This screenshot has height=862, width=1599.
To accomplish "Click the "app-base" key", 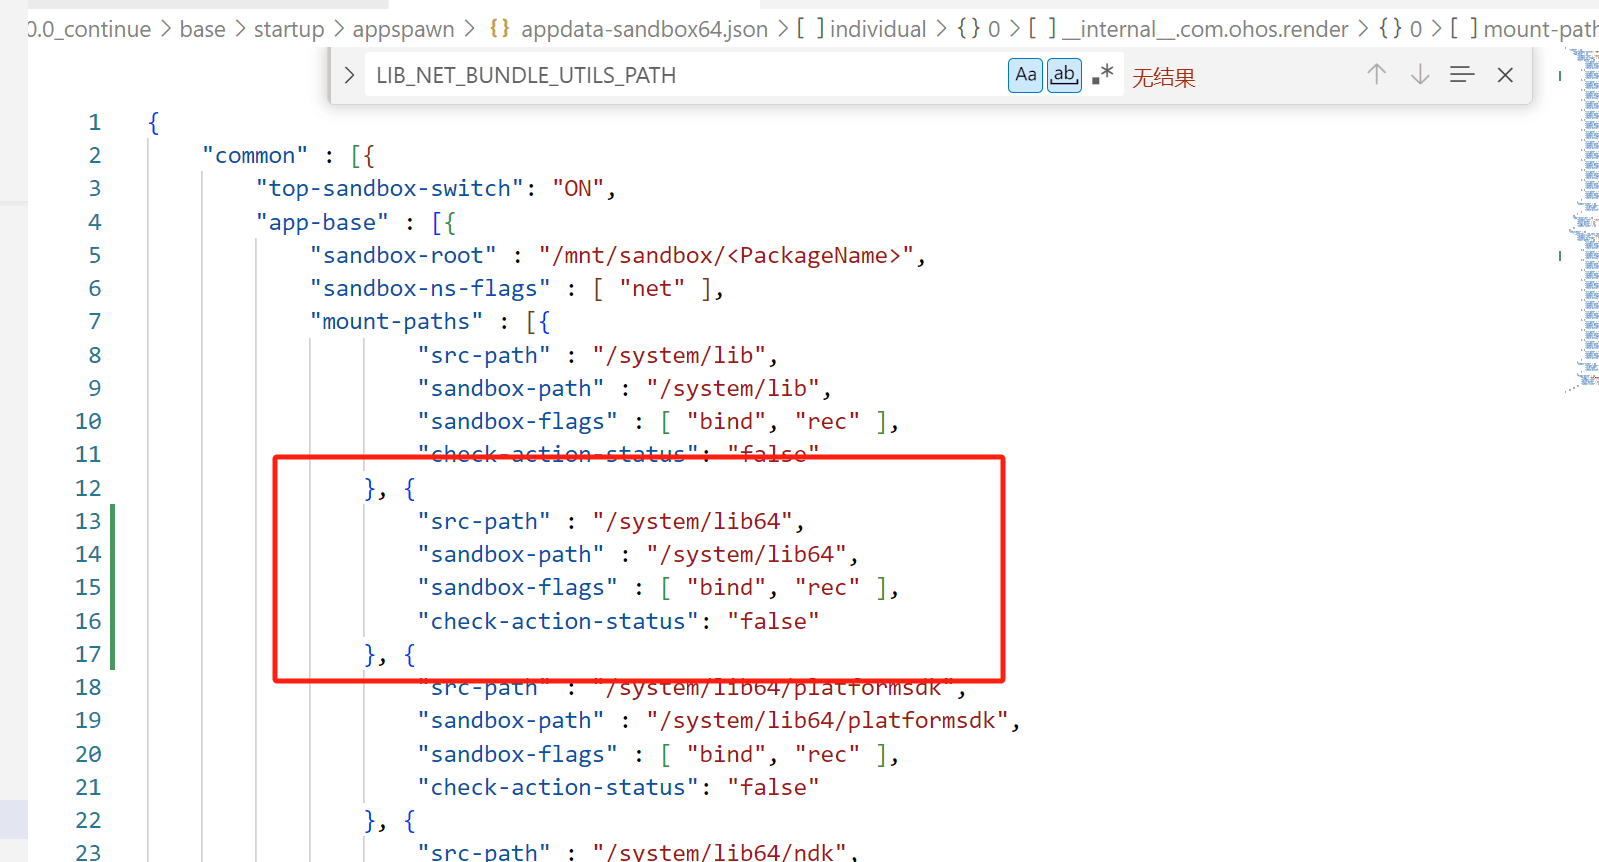I will (x=322, y=222).
